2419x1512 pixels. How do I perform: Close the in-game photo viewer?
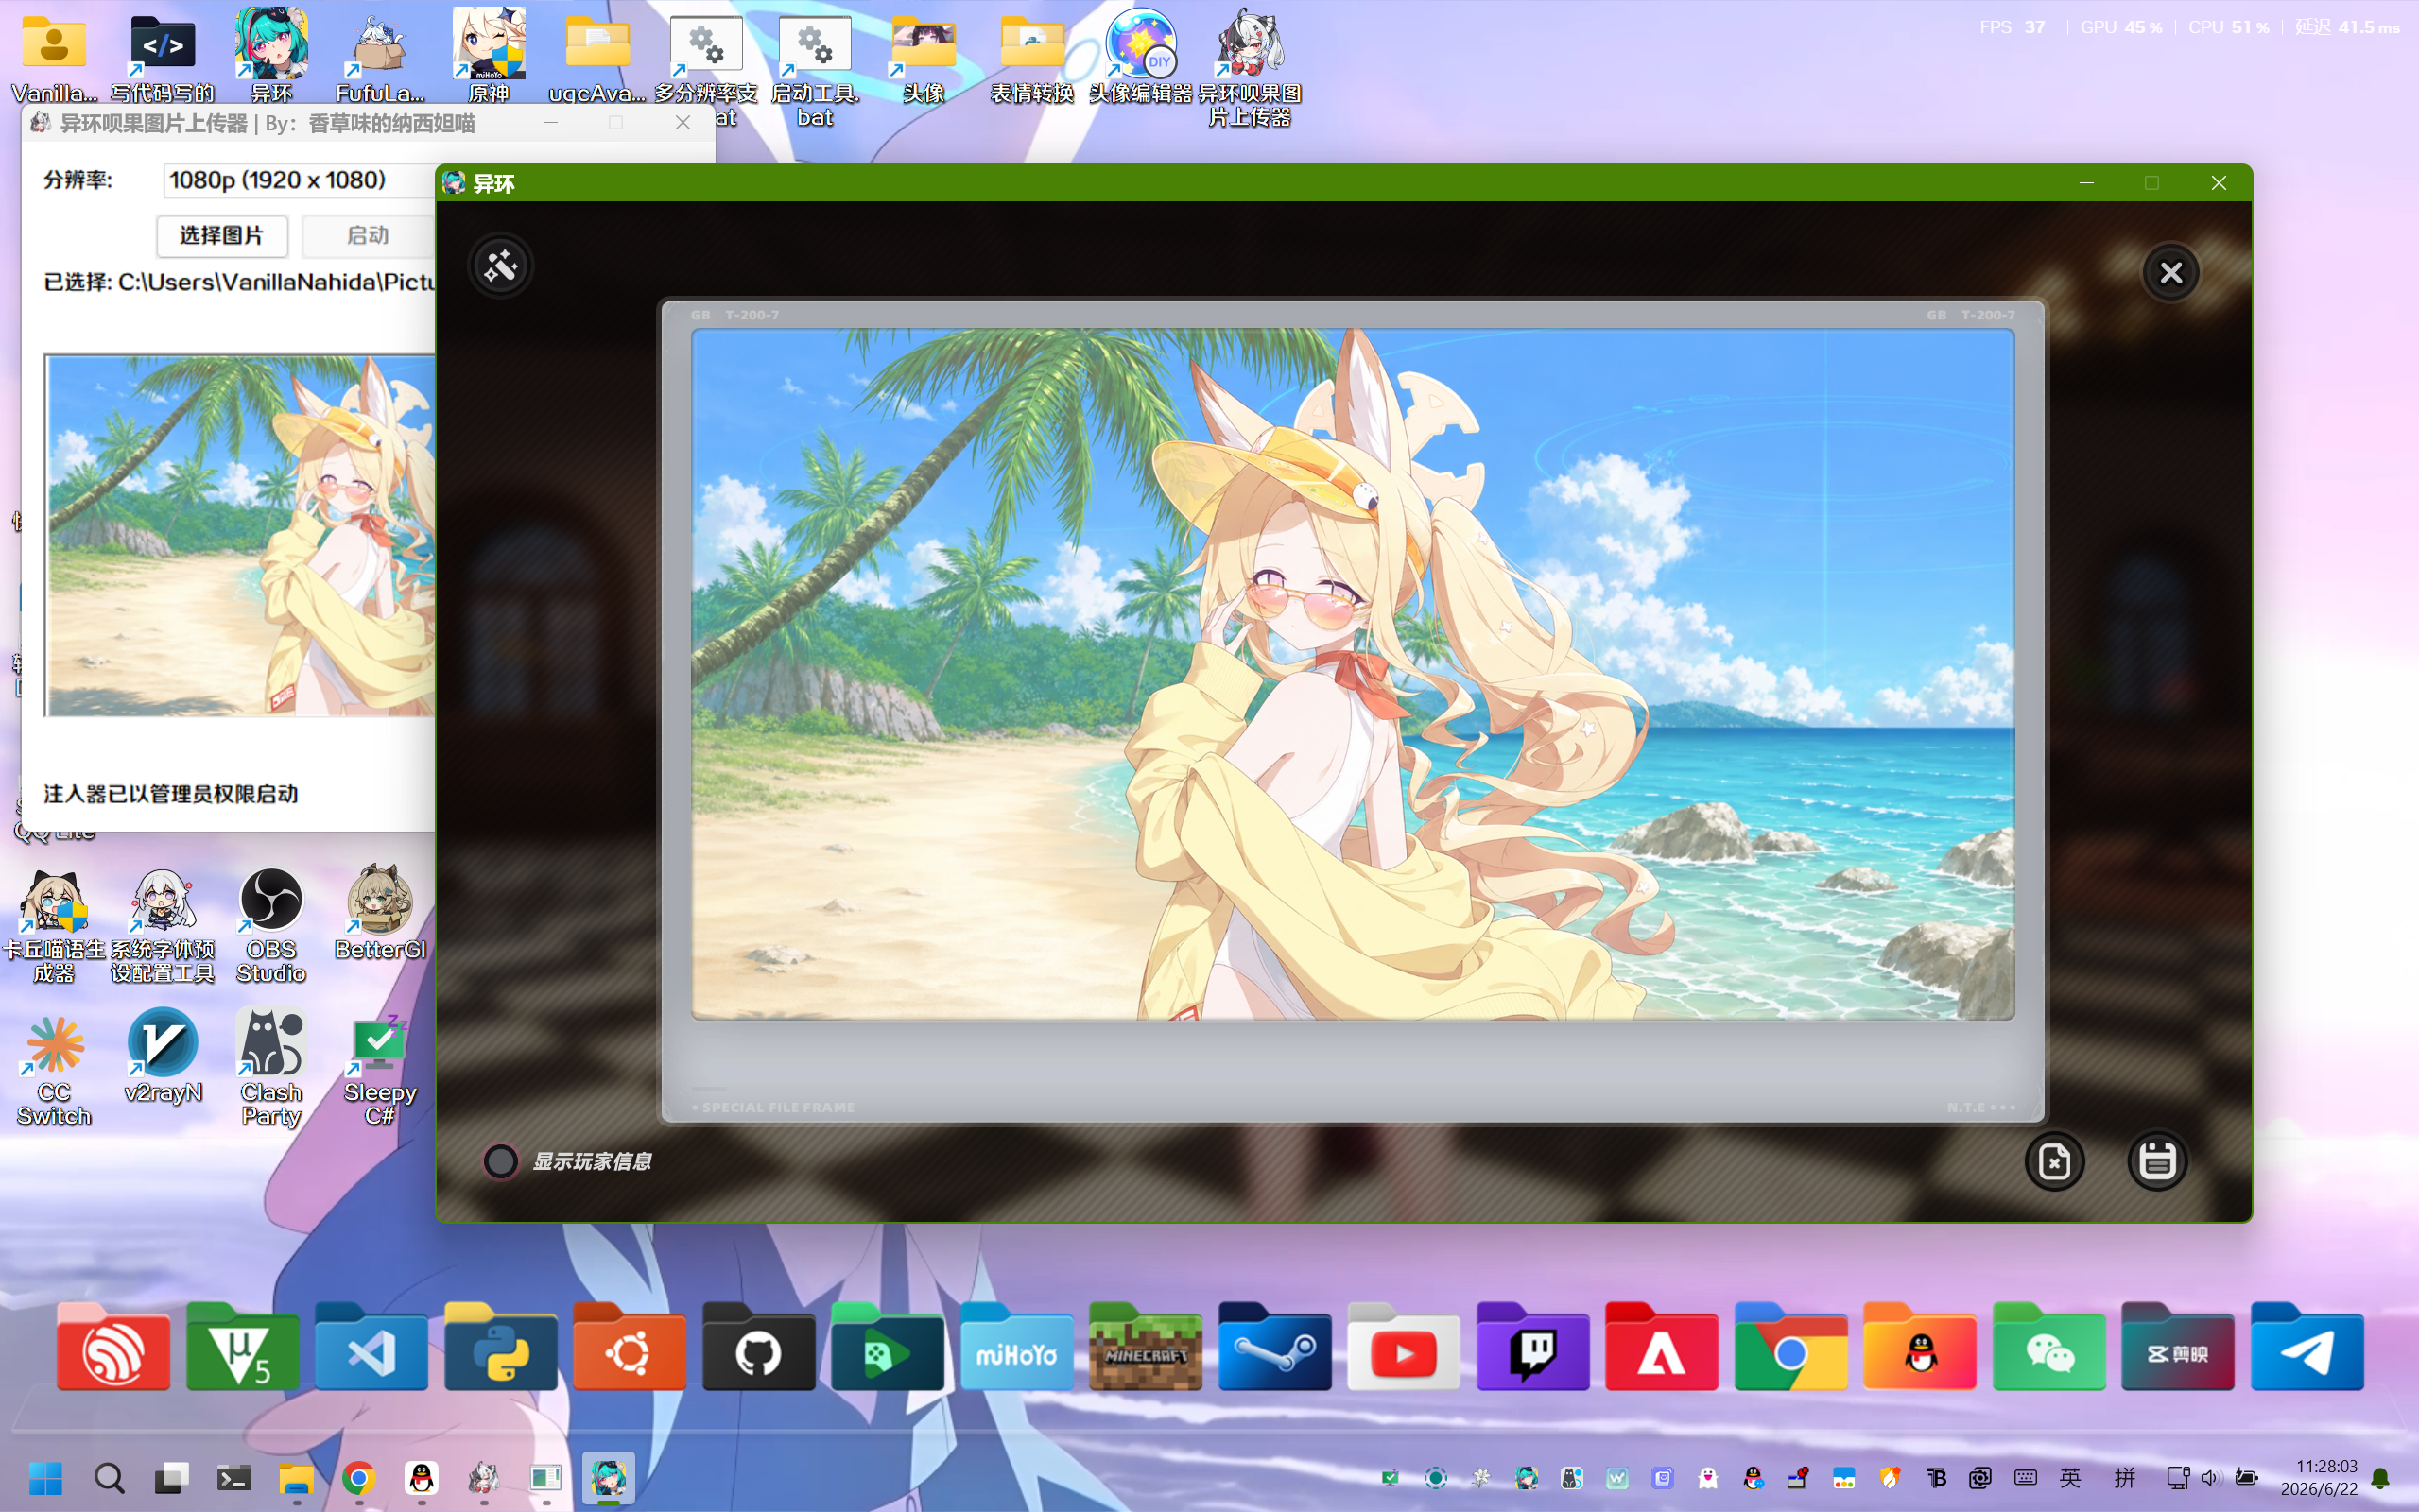click(2170, 272)
